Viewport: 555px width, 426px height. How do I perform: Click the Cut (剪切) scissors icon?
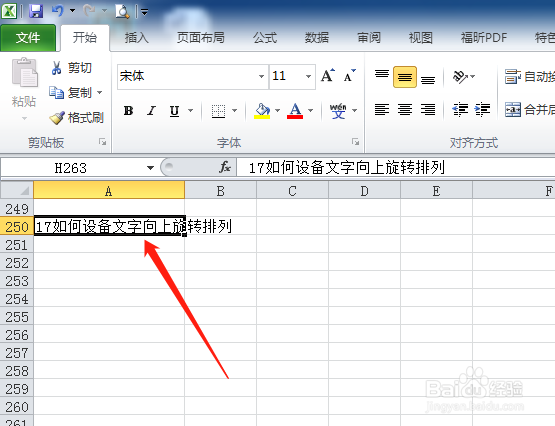tap(56, 68)
